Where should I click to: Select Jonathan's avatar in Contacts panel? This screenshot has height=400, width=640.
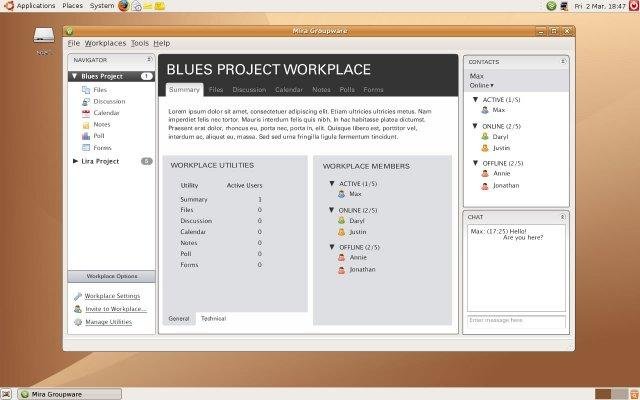pyautogui.click(x=485, y=186)
